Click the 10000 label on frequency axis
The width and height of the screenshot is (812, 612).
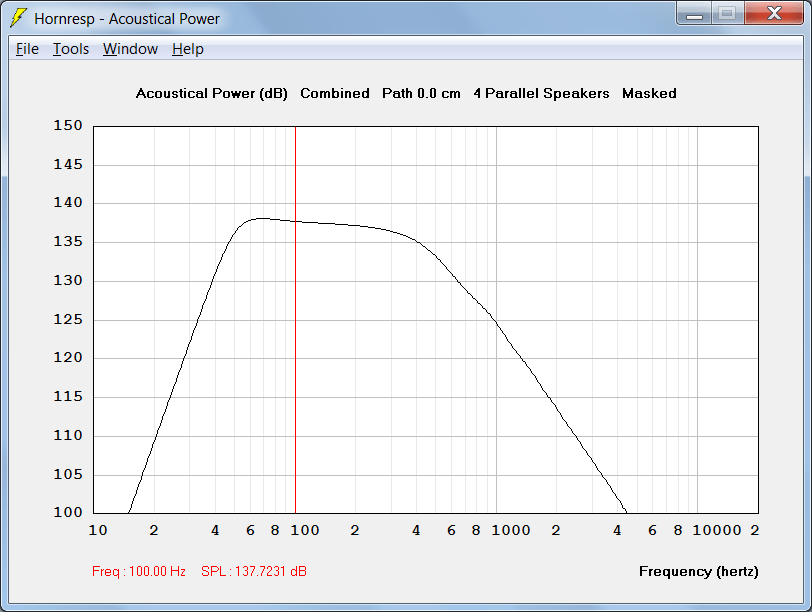coord(717,530)
